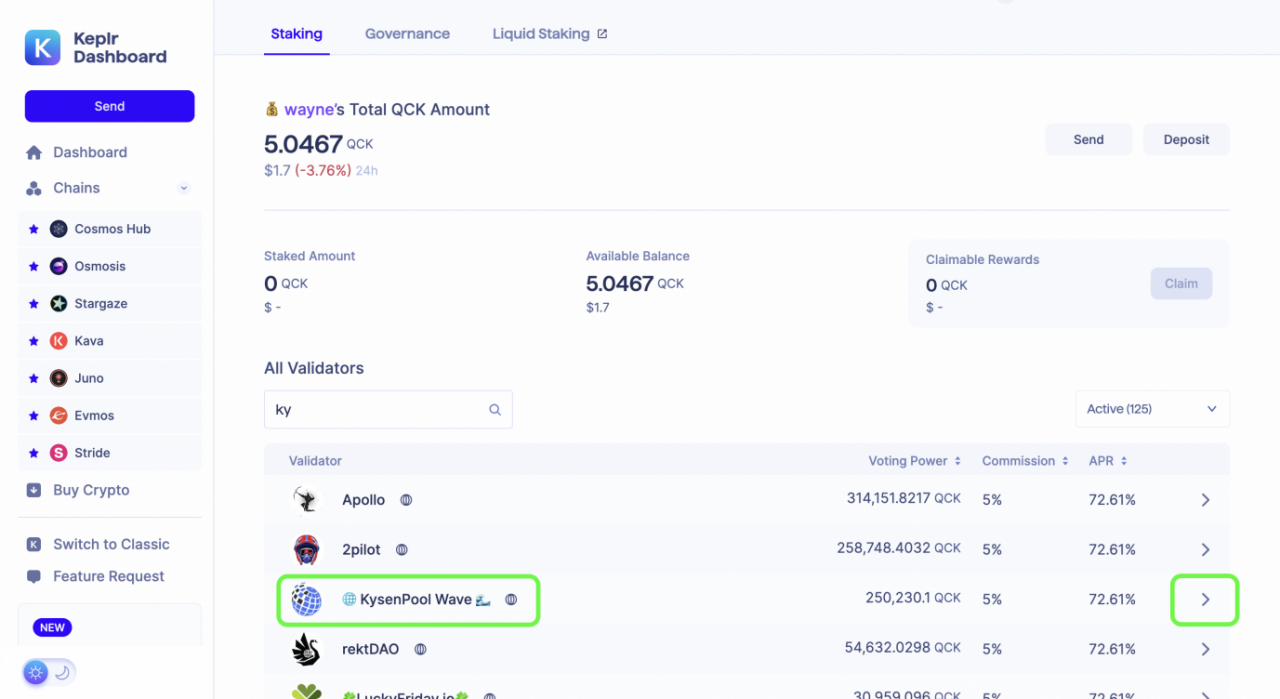The image size is (1280, 699).
Task: Click the 2pilot validator avatar
Action: (x=306, y=550)
